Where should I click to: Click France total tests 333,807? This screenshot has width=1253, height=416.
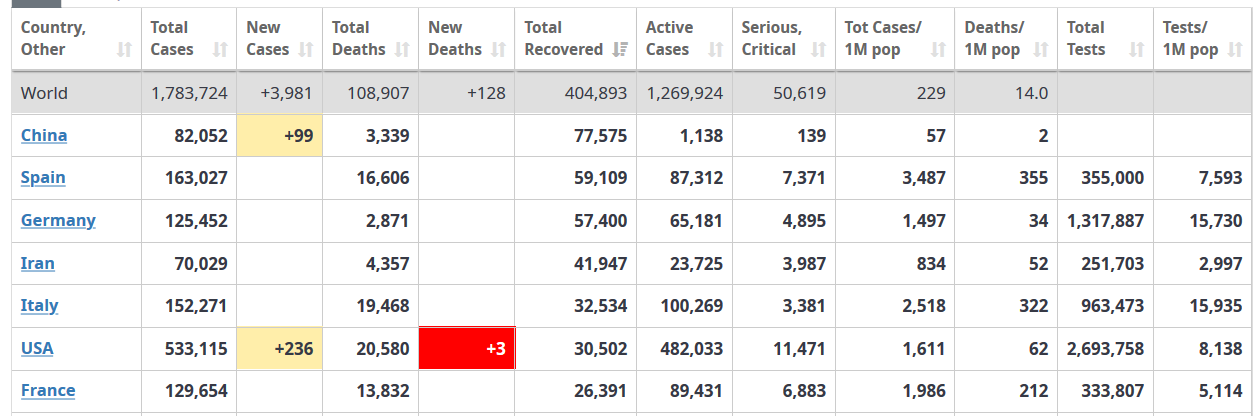pyautogui.click(x=1113, y=390)
